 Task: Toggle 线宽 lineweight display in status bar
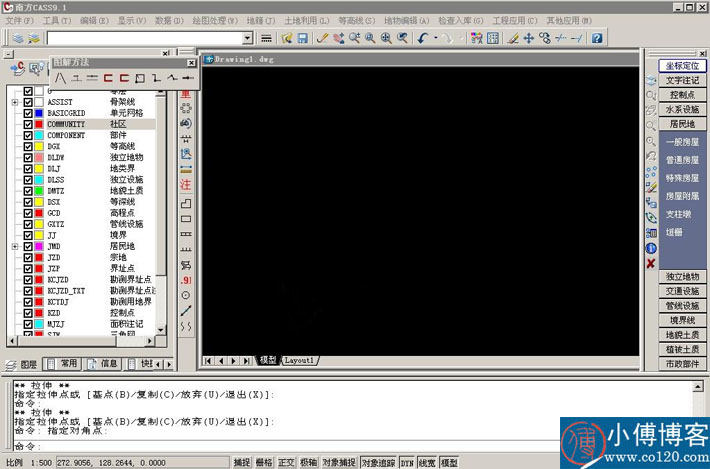pos(427,462)
